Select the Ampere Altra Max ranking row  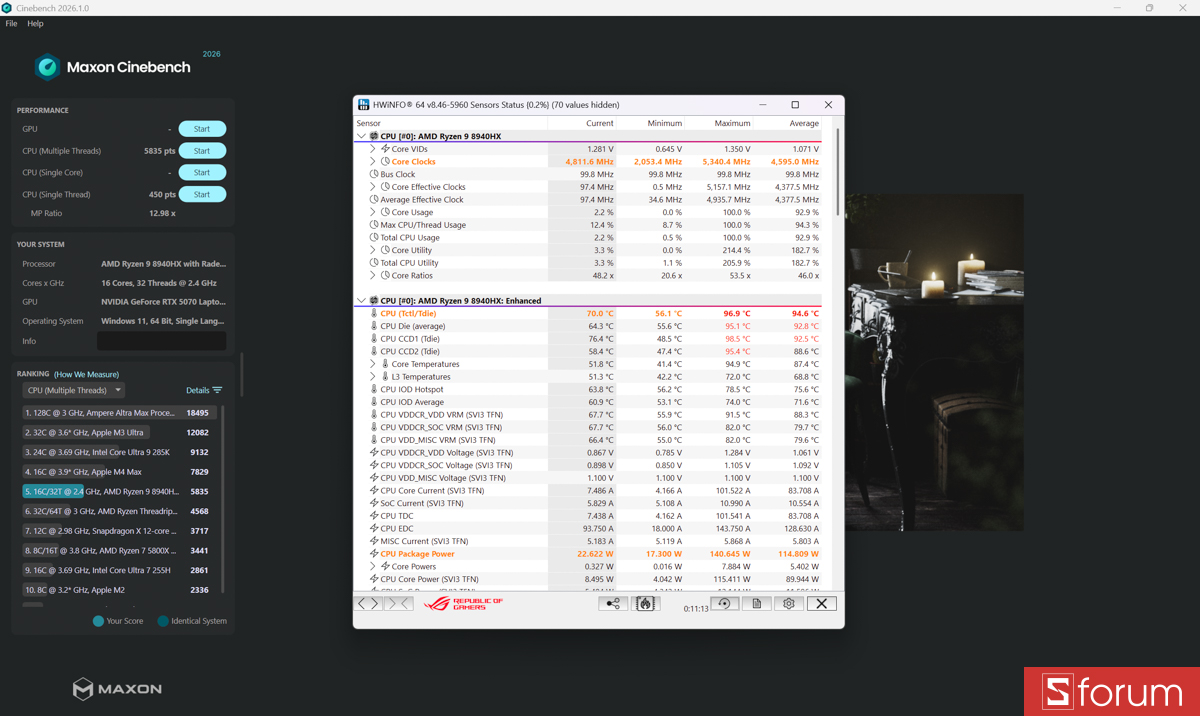coord(118,412)
